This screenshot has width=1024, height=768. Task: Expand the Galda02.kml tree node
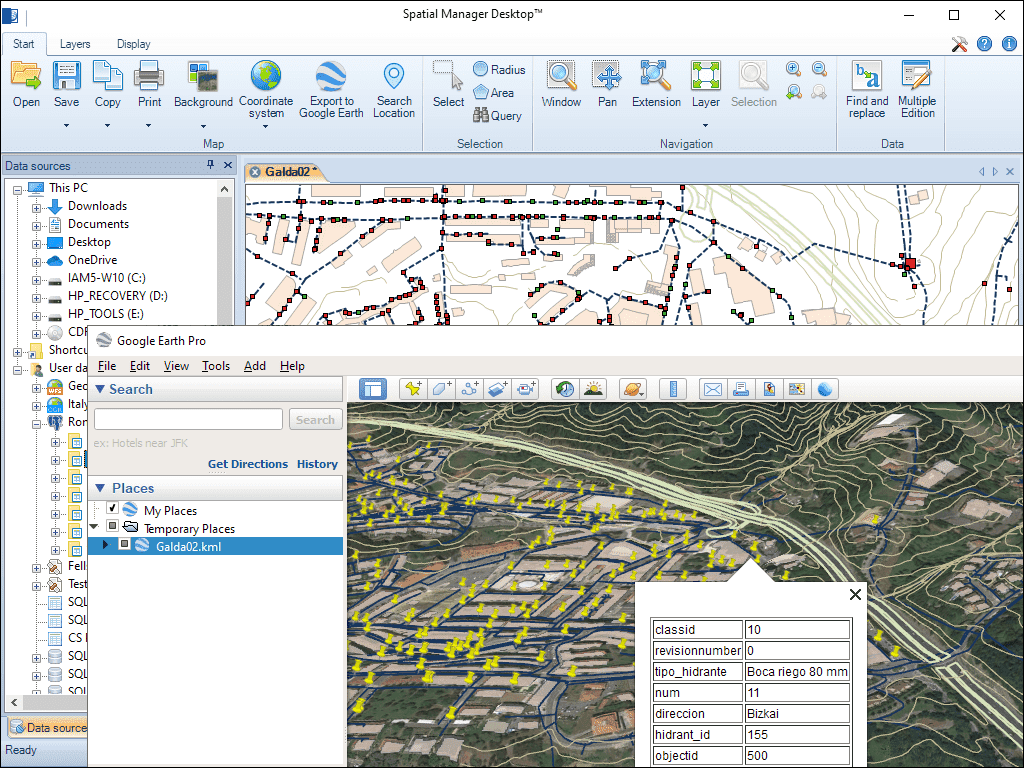[x=106, y=545]
